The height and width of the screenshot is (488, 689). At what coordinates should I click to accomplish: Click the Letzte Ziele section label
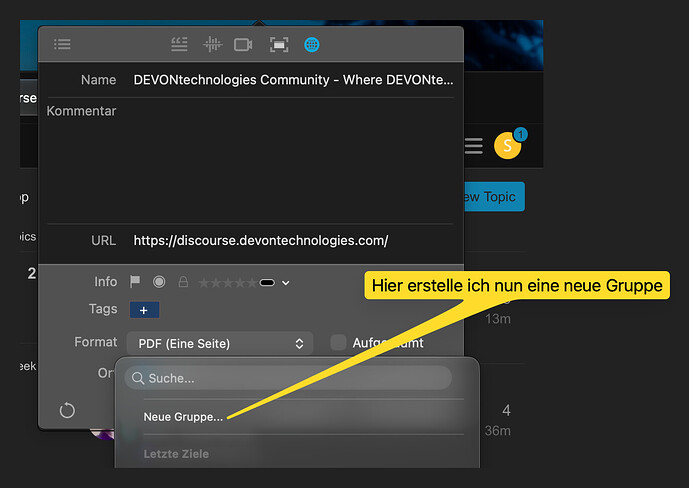tap(176, 454)
